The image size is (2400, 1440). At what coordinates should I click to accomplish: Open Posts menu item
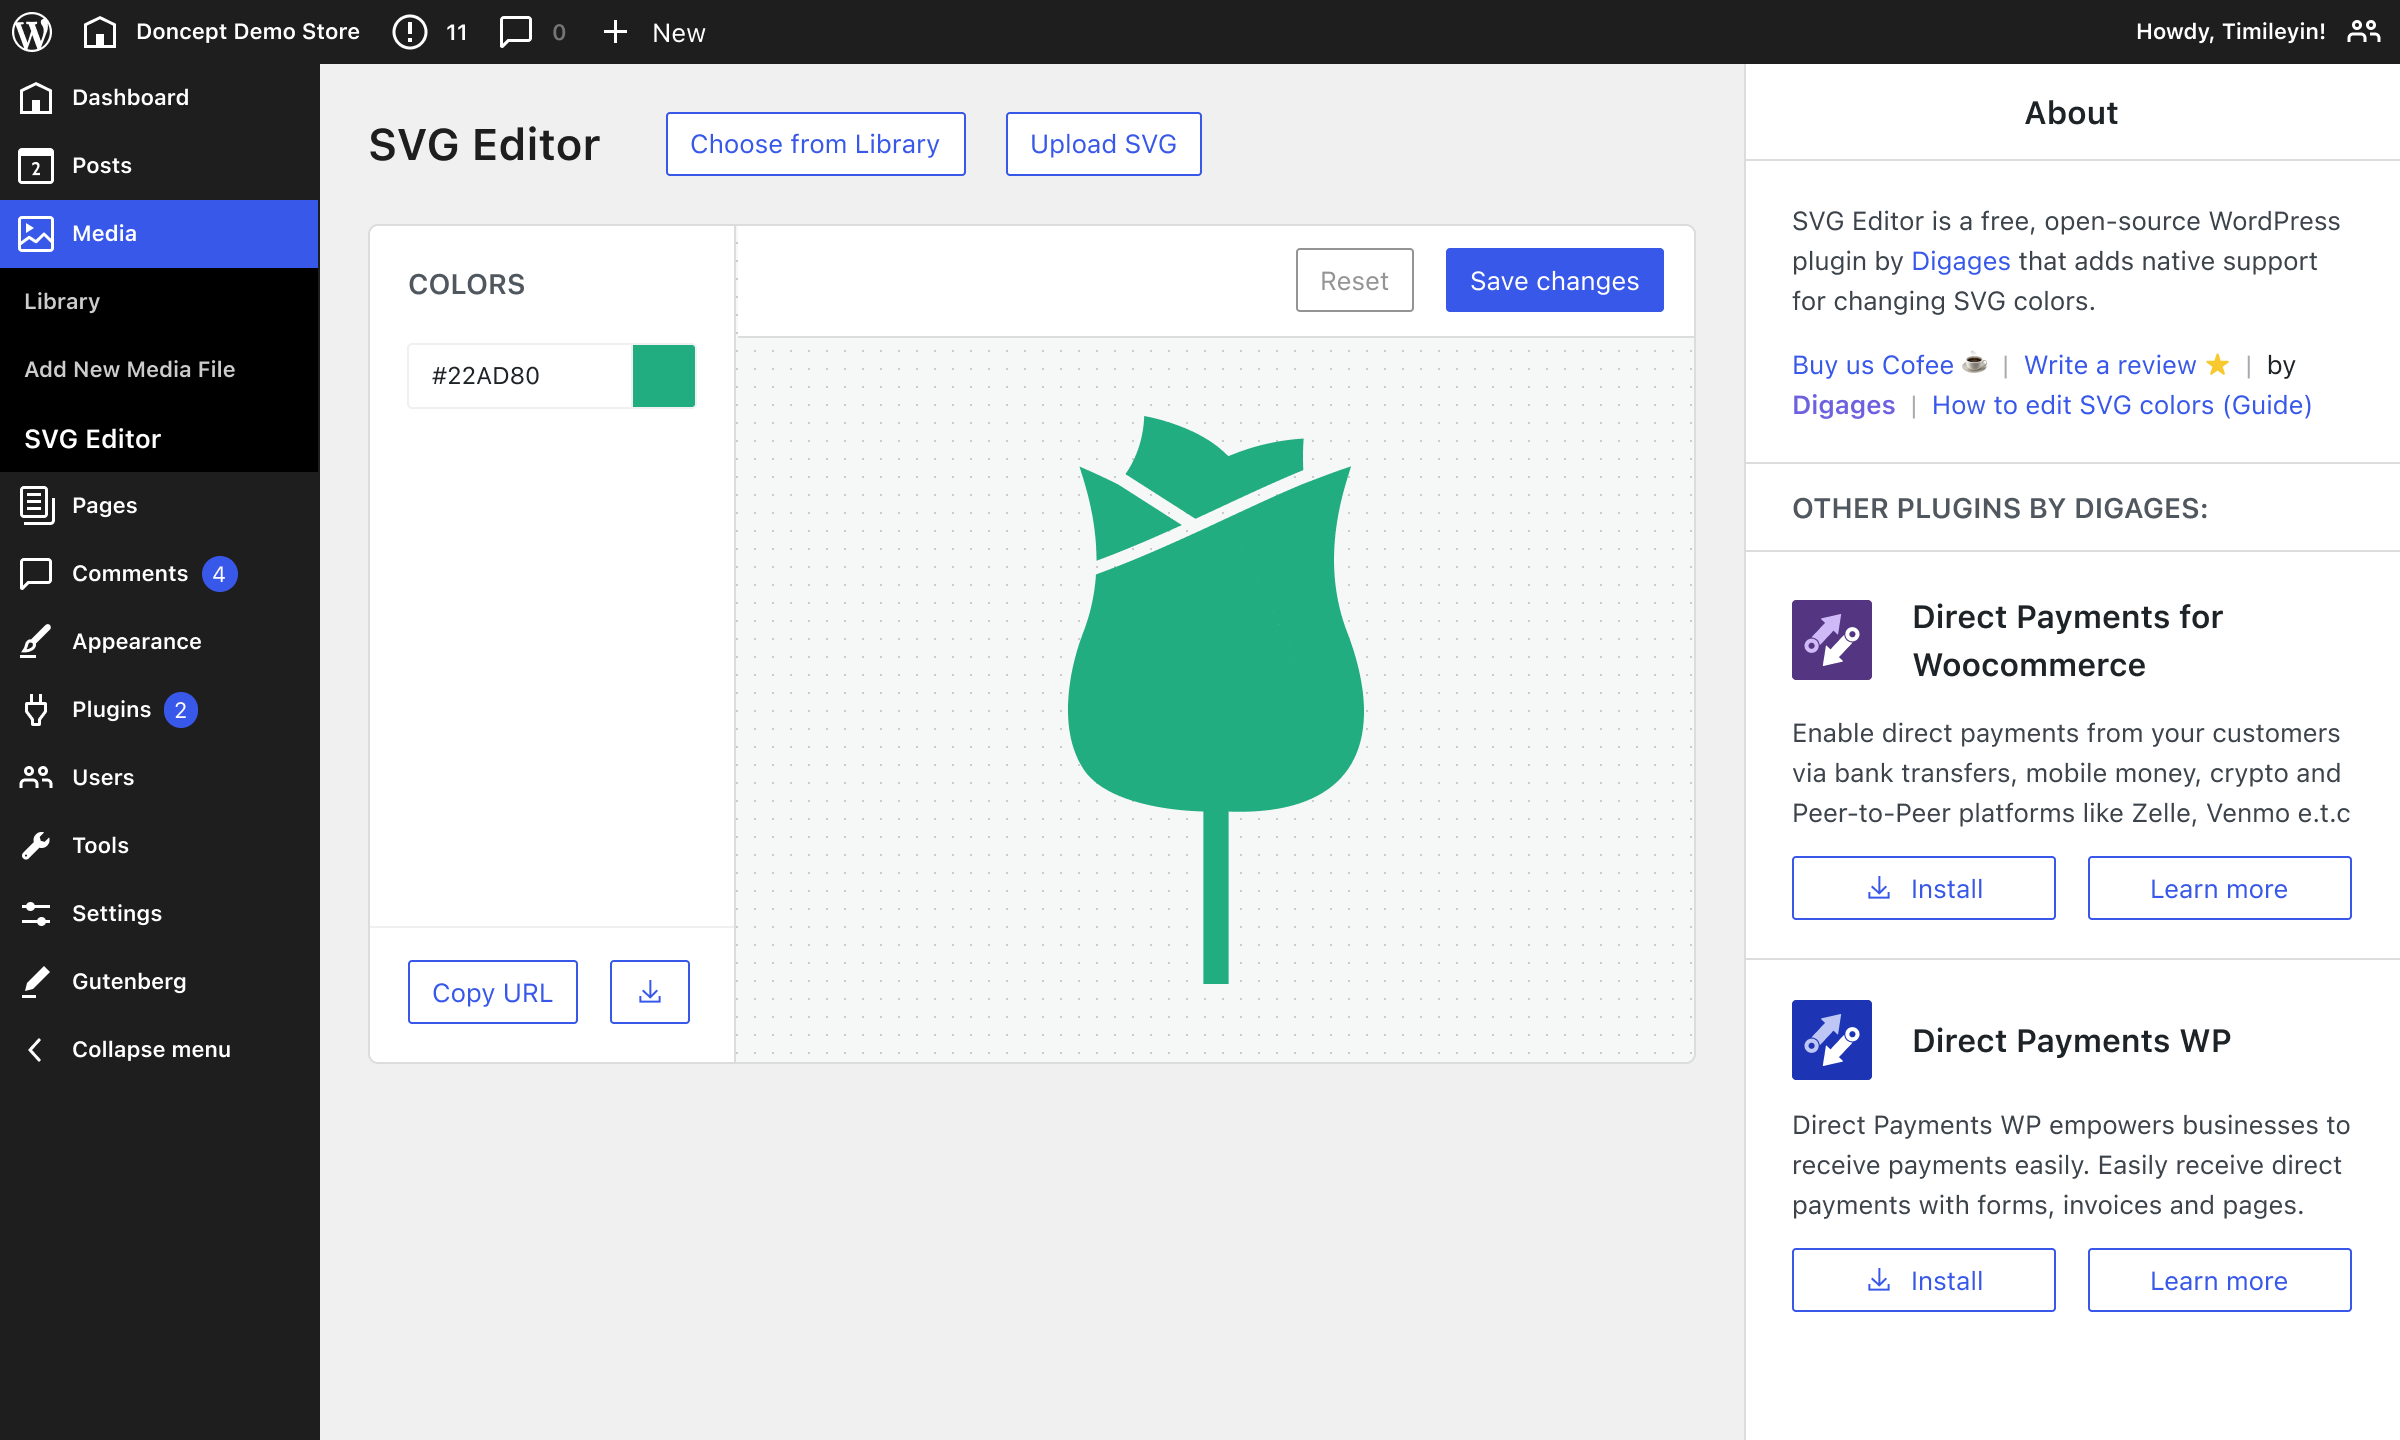[x=160, y=166]
